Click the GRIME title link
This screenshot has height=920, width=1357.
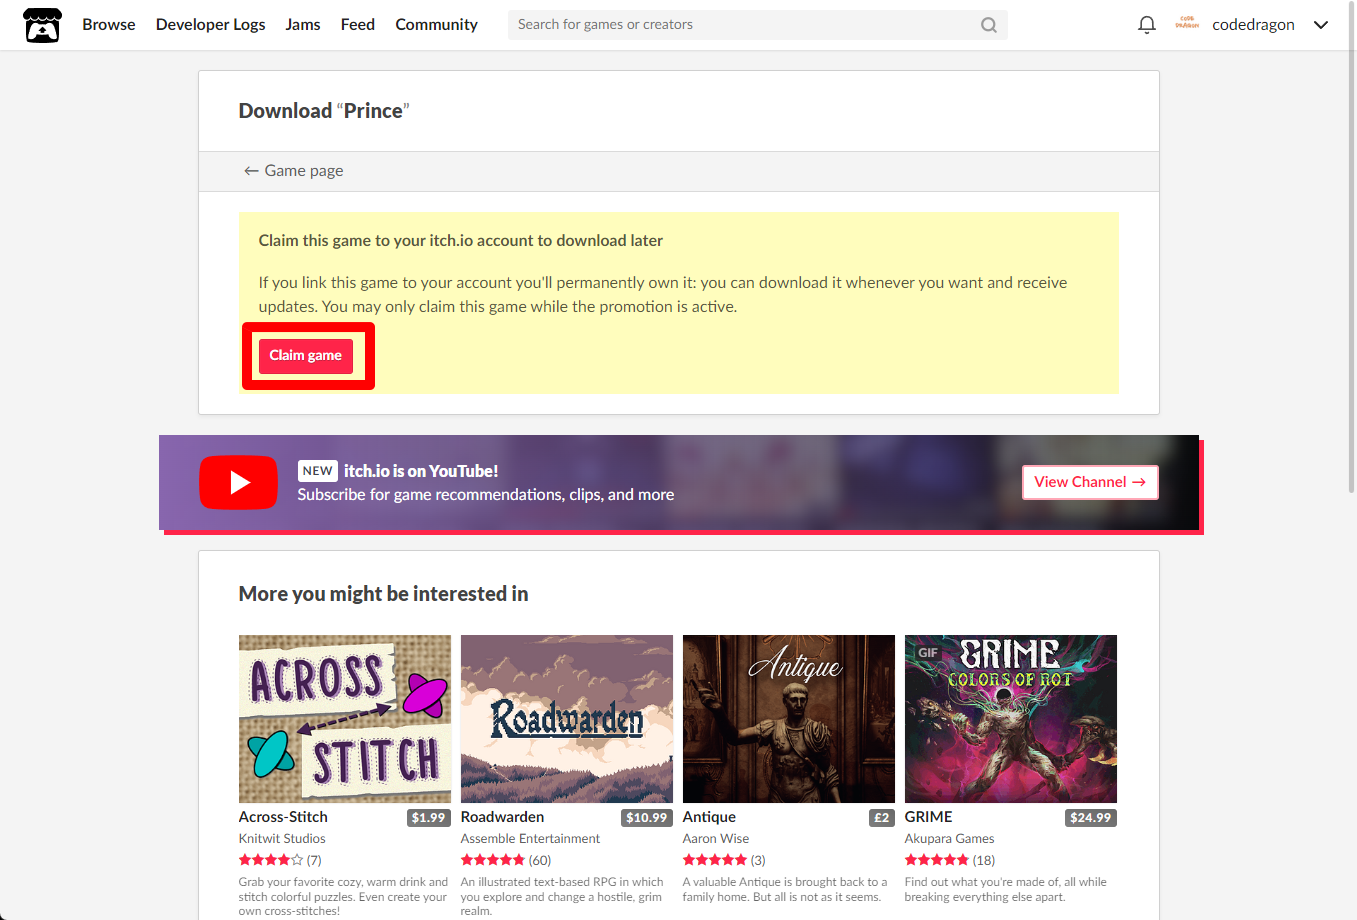(929, 817)
